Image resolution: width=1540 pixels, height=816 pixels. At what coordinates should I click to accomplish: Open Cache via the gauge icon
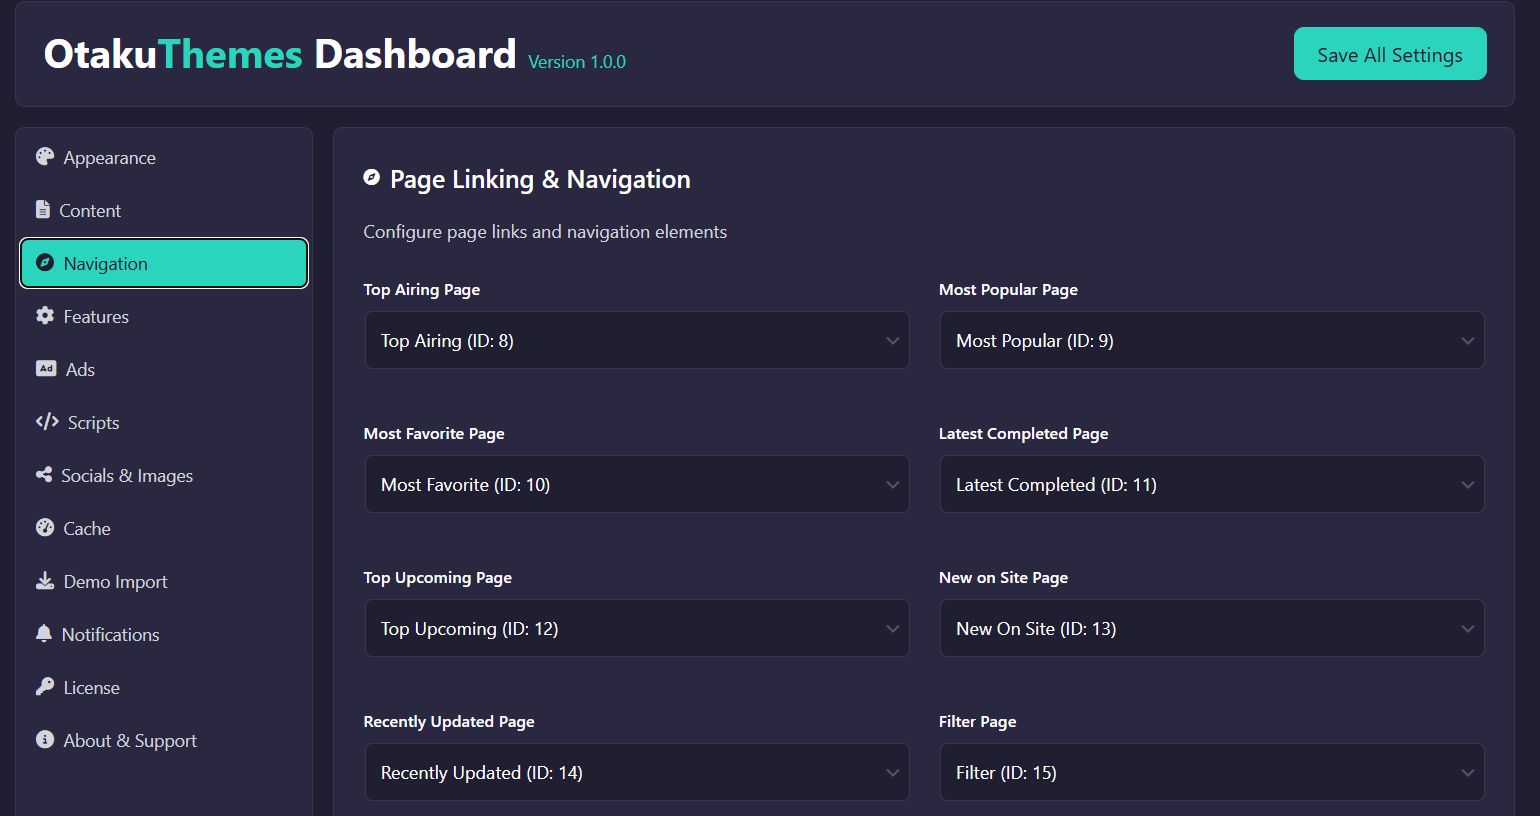click(x=45, y=528)
